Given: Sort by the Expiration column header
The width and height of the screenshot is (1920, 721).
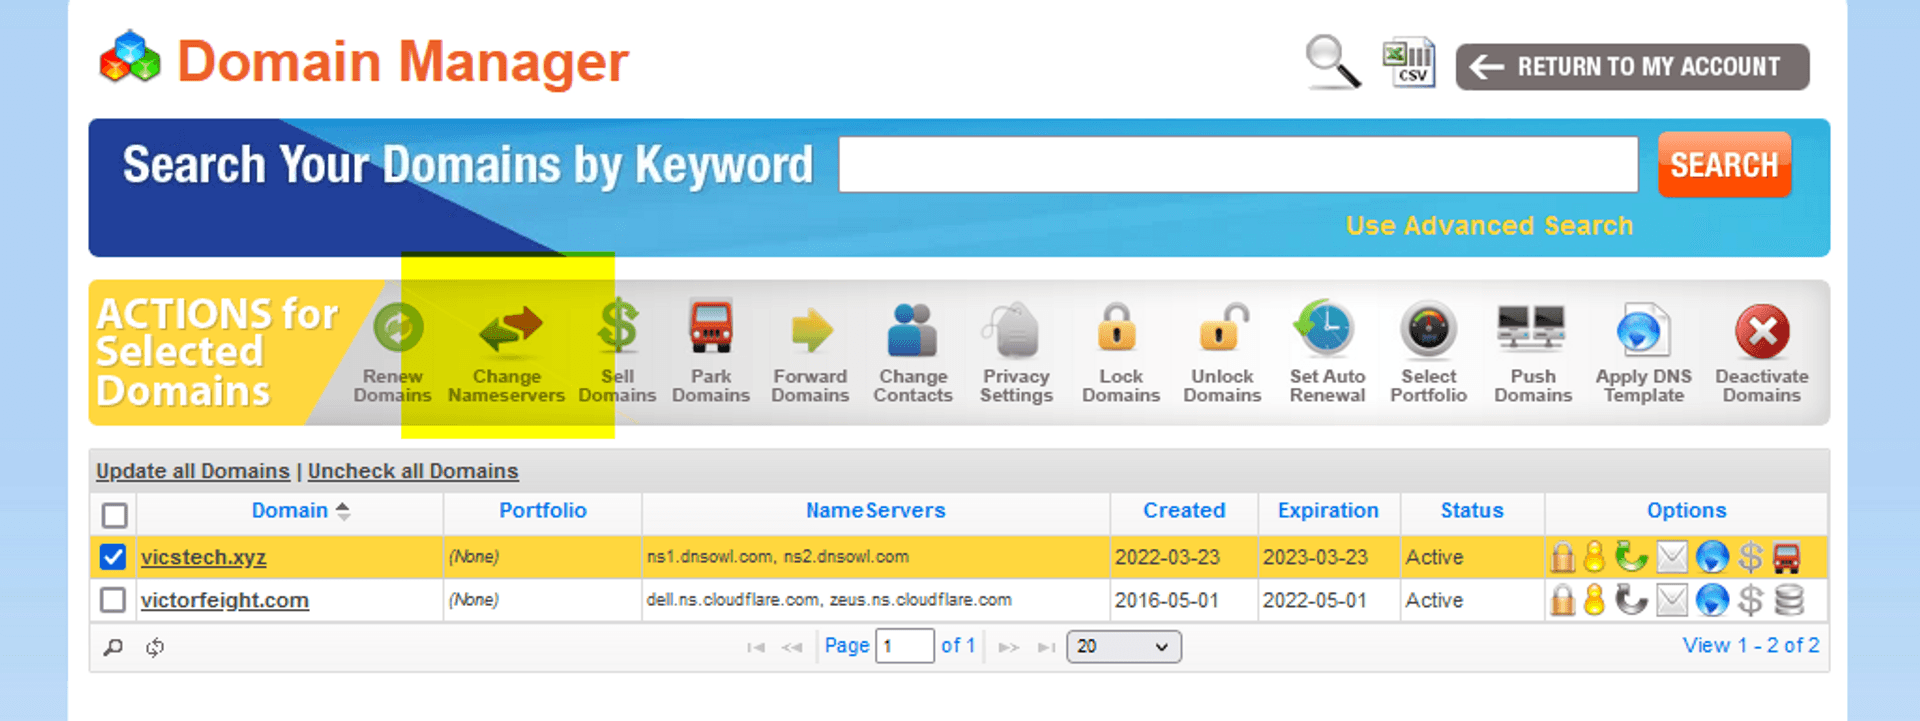Looking at the screenshot, I should coord(1328,511).
